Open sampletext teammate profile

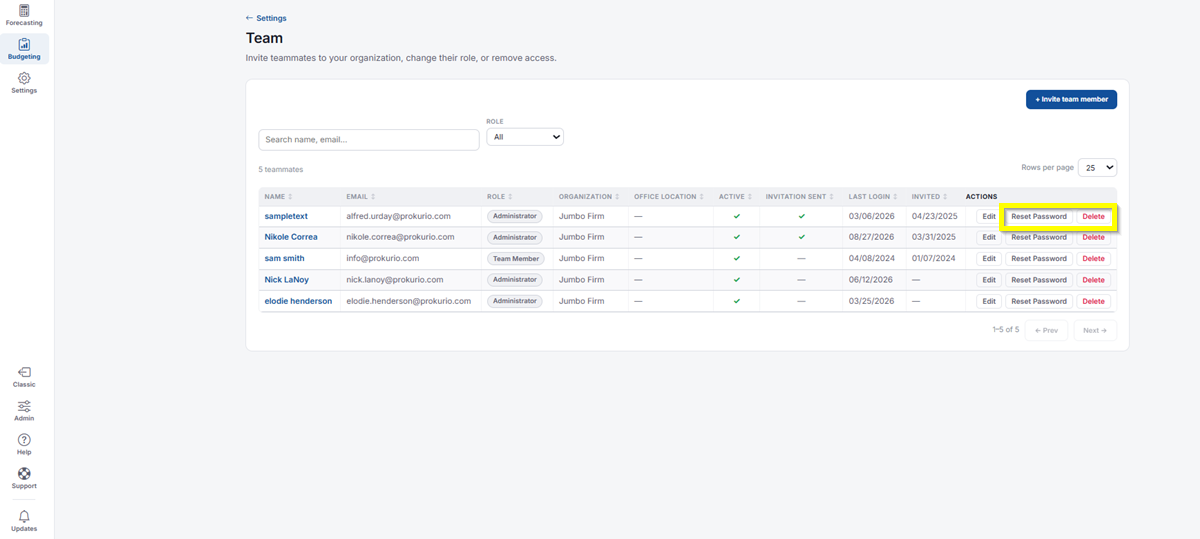(x=286, y=216)
